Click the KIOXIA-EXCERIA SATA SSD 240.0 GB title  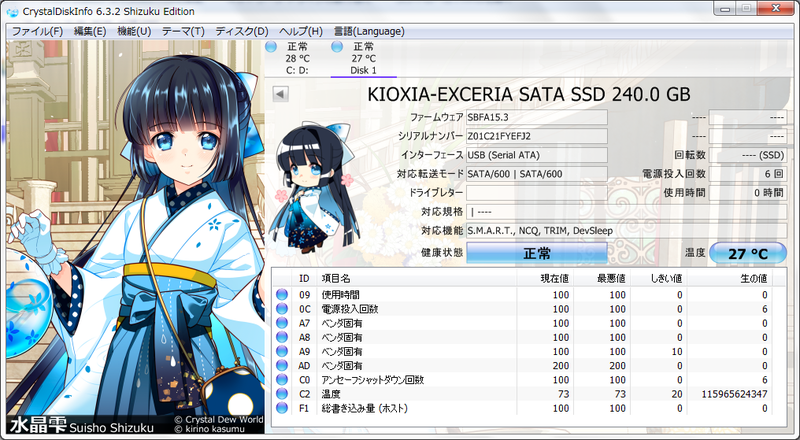tap(529, 94)
